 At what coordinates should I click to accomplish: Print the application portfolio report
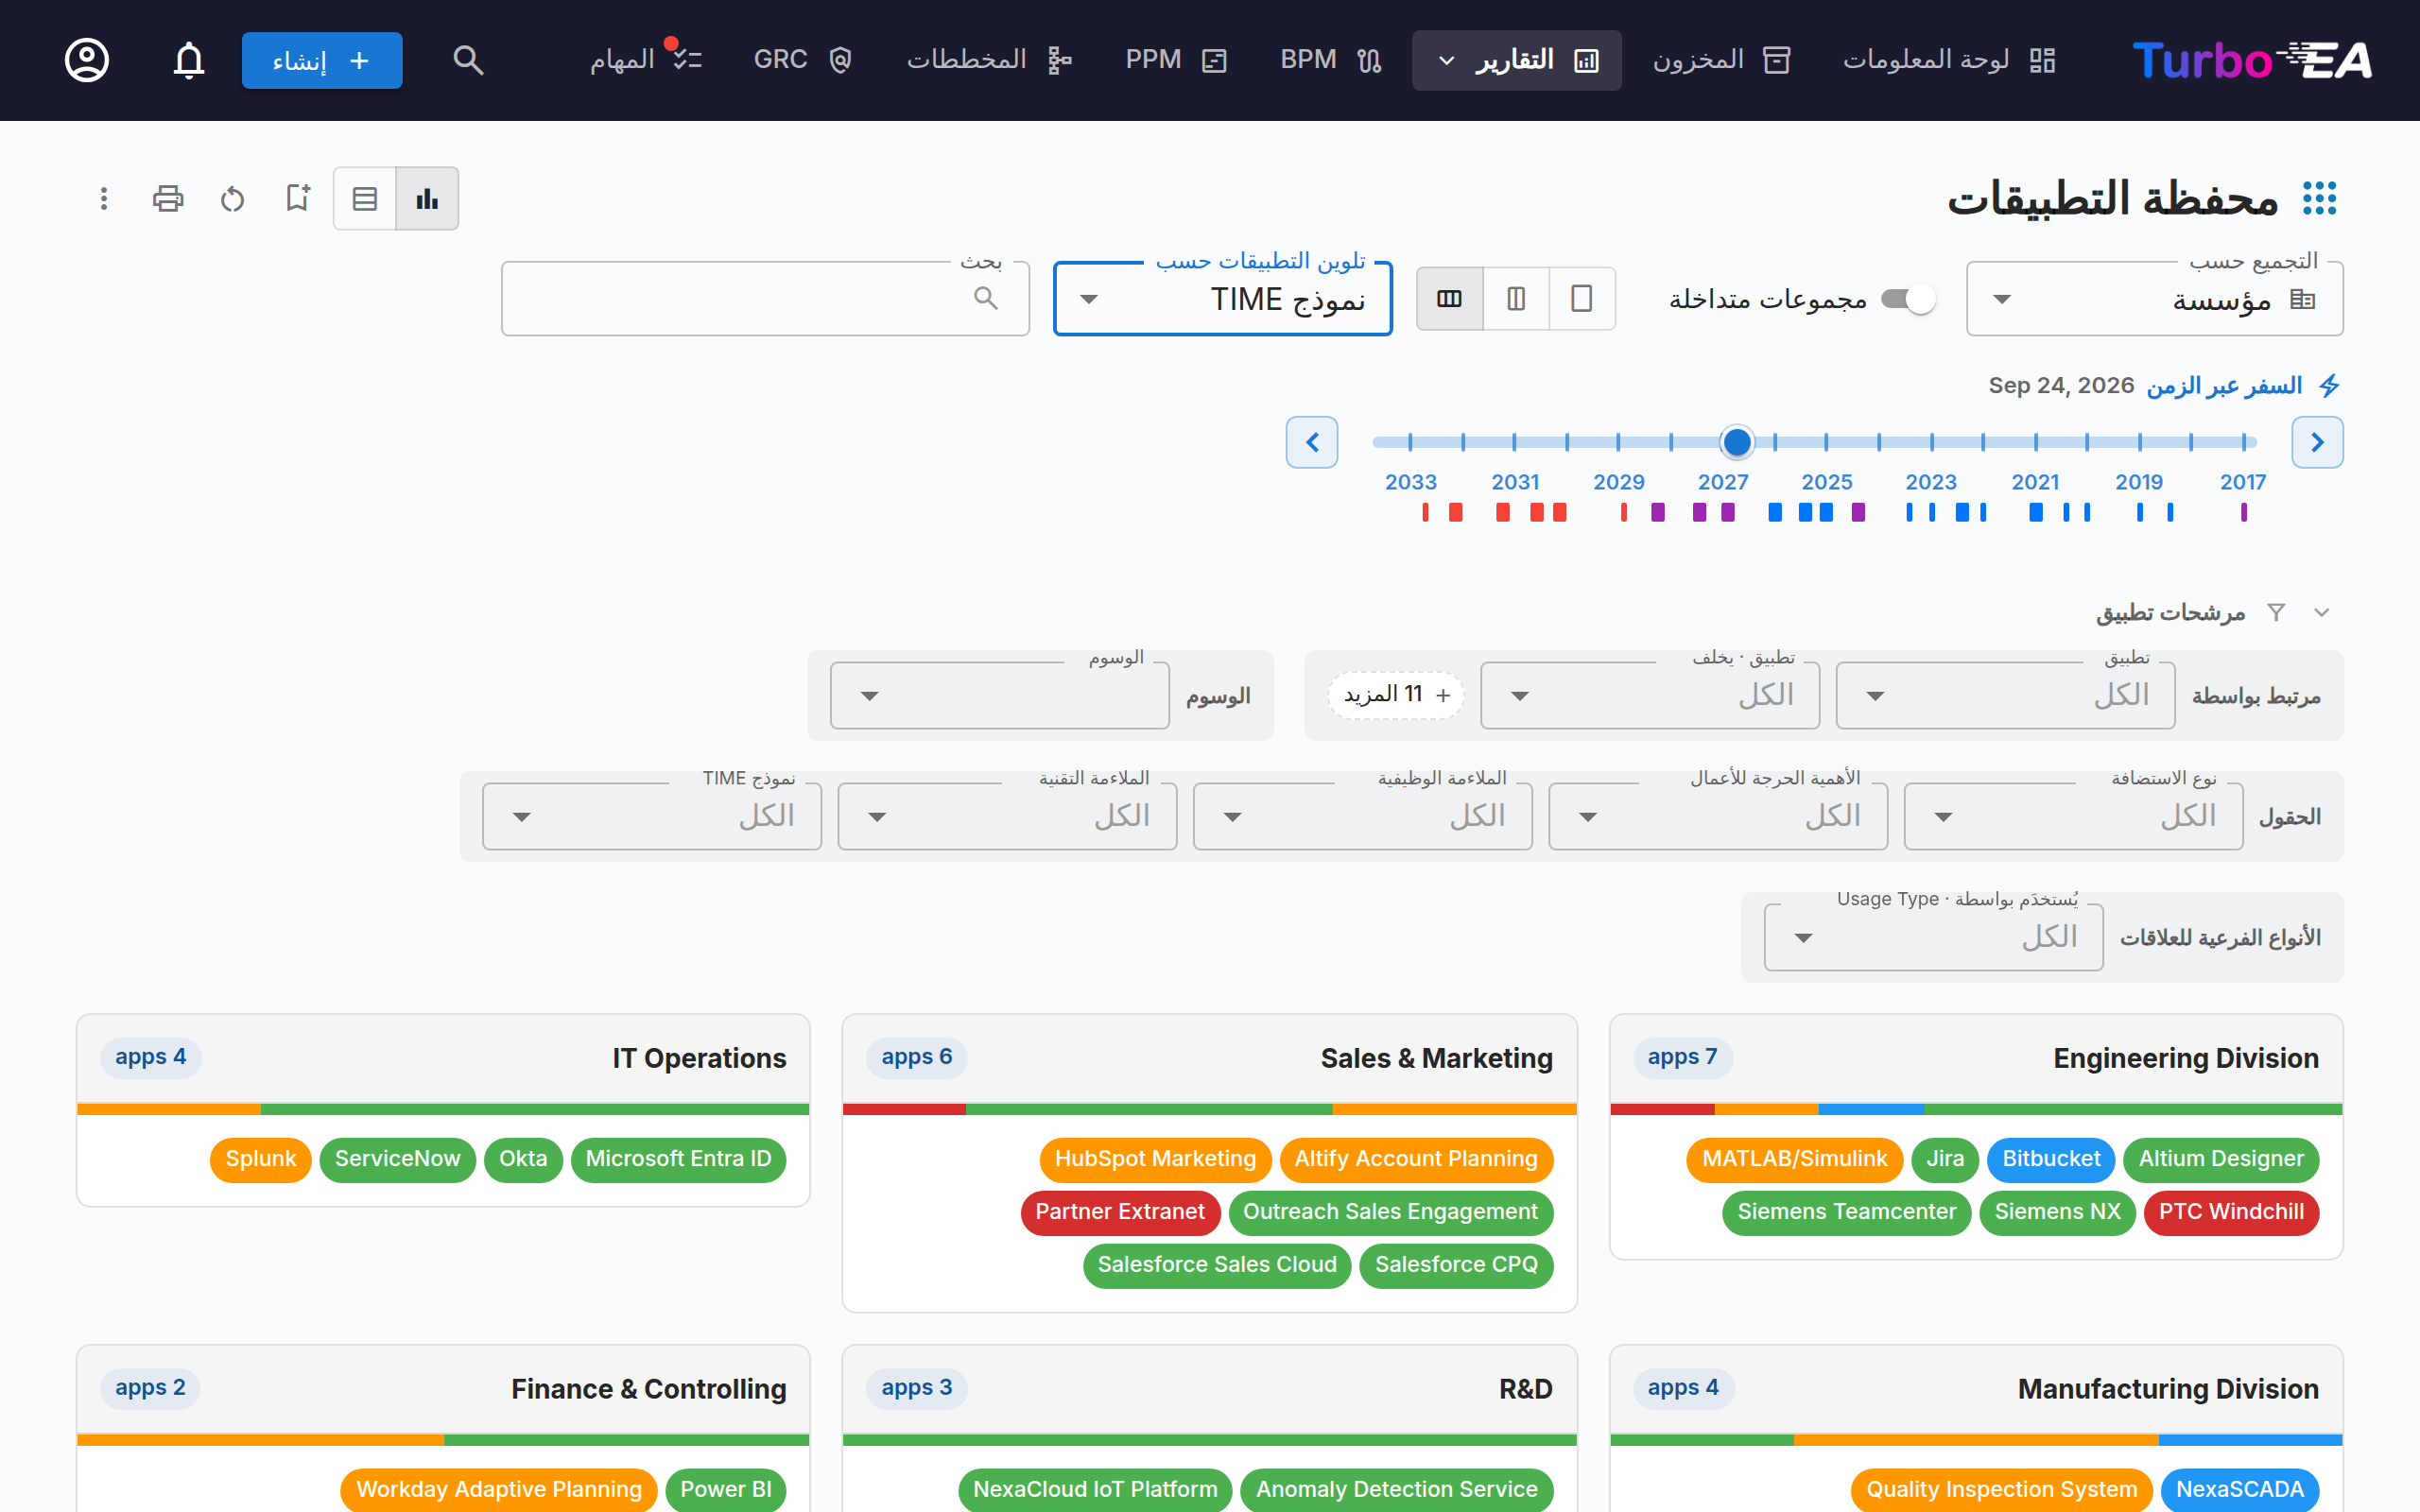tap(168, 198)
